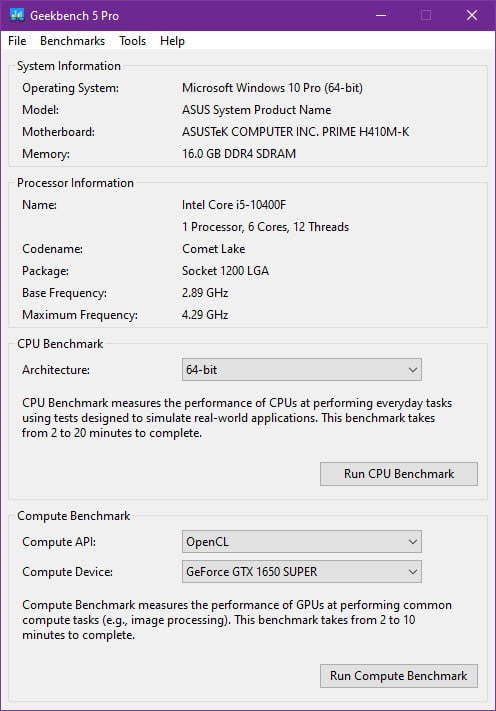Click the codename value 'Comet Lake'
496x711 pixels.
point(214,248)
